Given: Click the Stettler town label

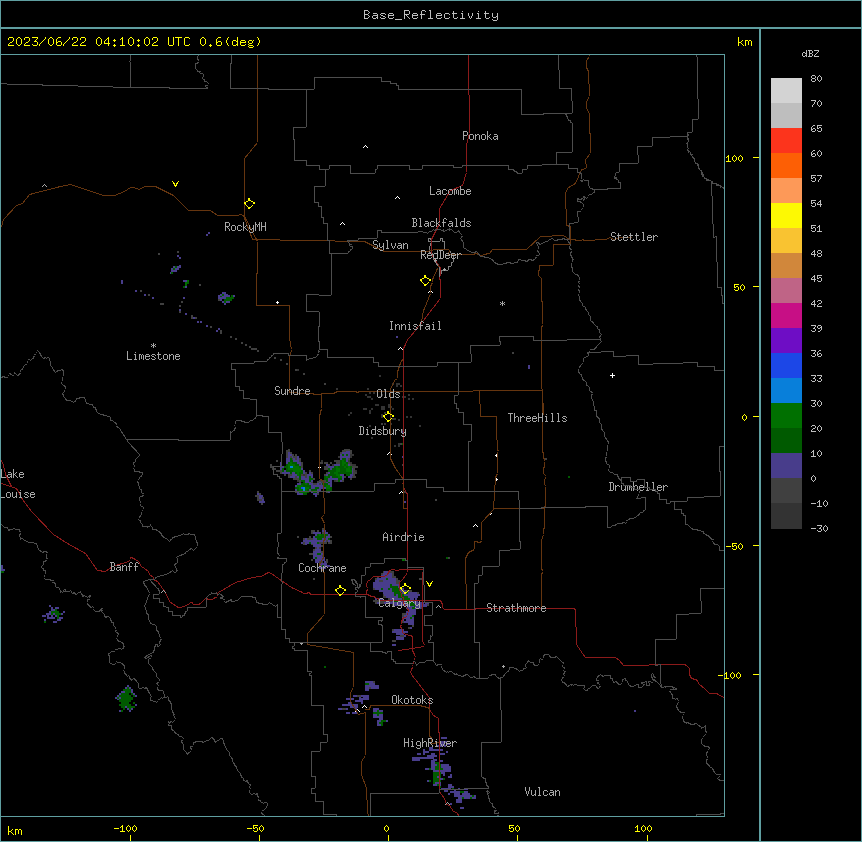Looking at the screenshot, I should coord(634,237).
